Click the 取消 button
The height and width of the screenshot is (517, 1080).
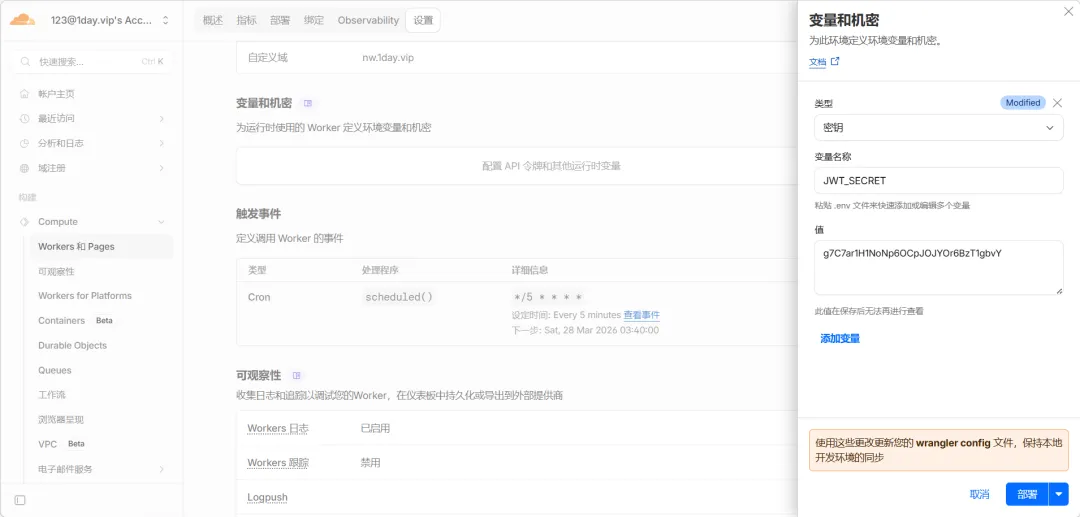click(979, 494)
